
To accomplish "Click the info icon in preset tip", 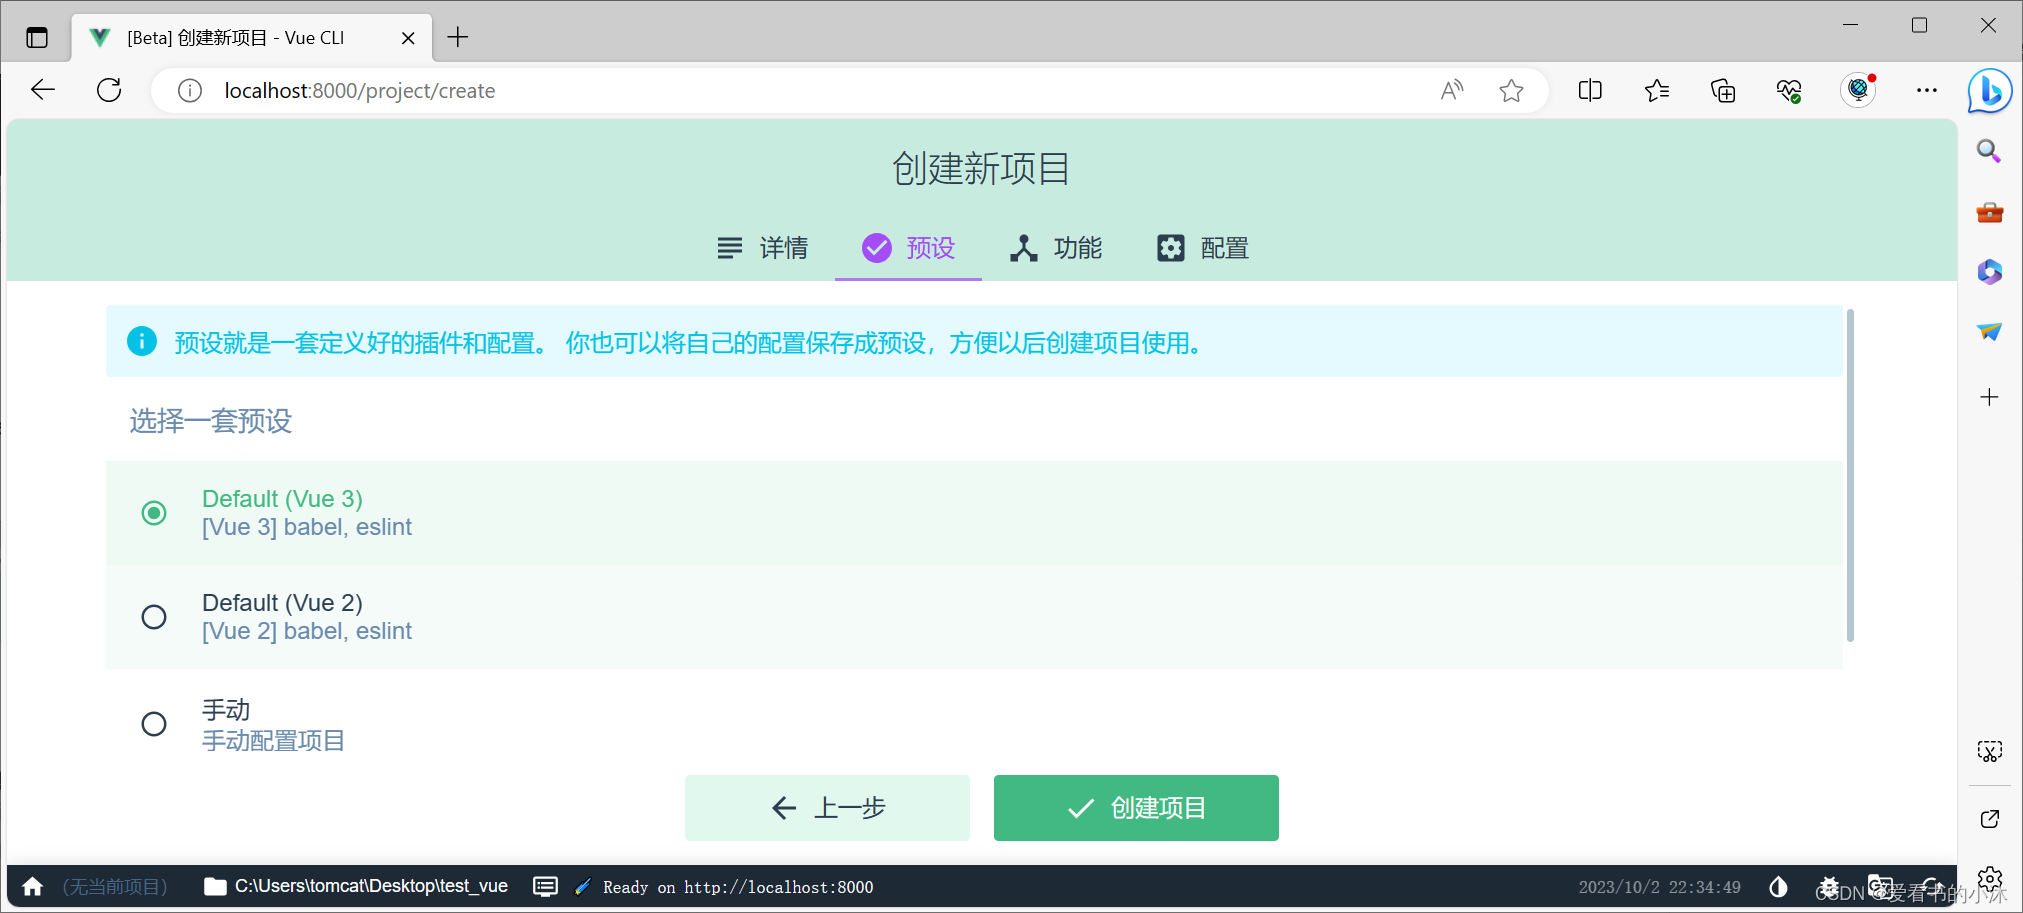I will click(x=142, y=341).
